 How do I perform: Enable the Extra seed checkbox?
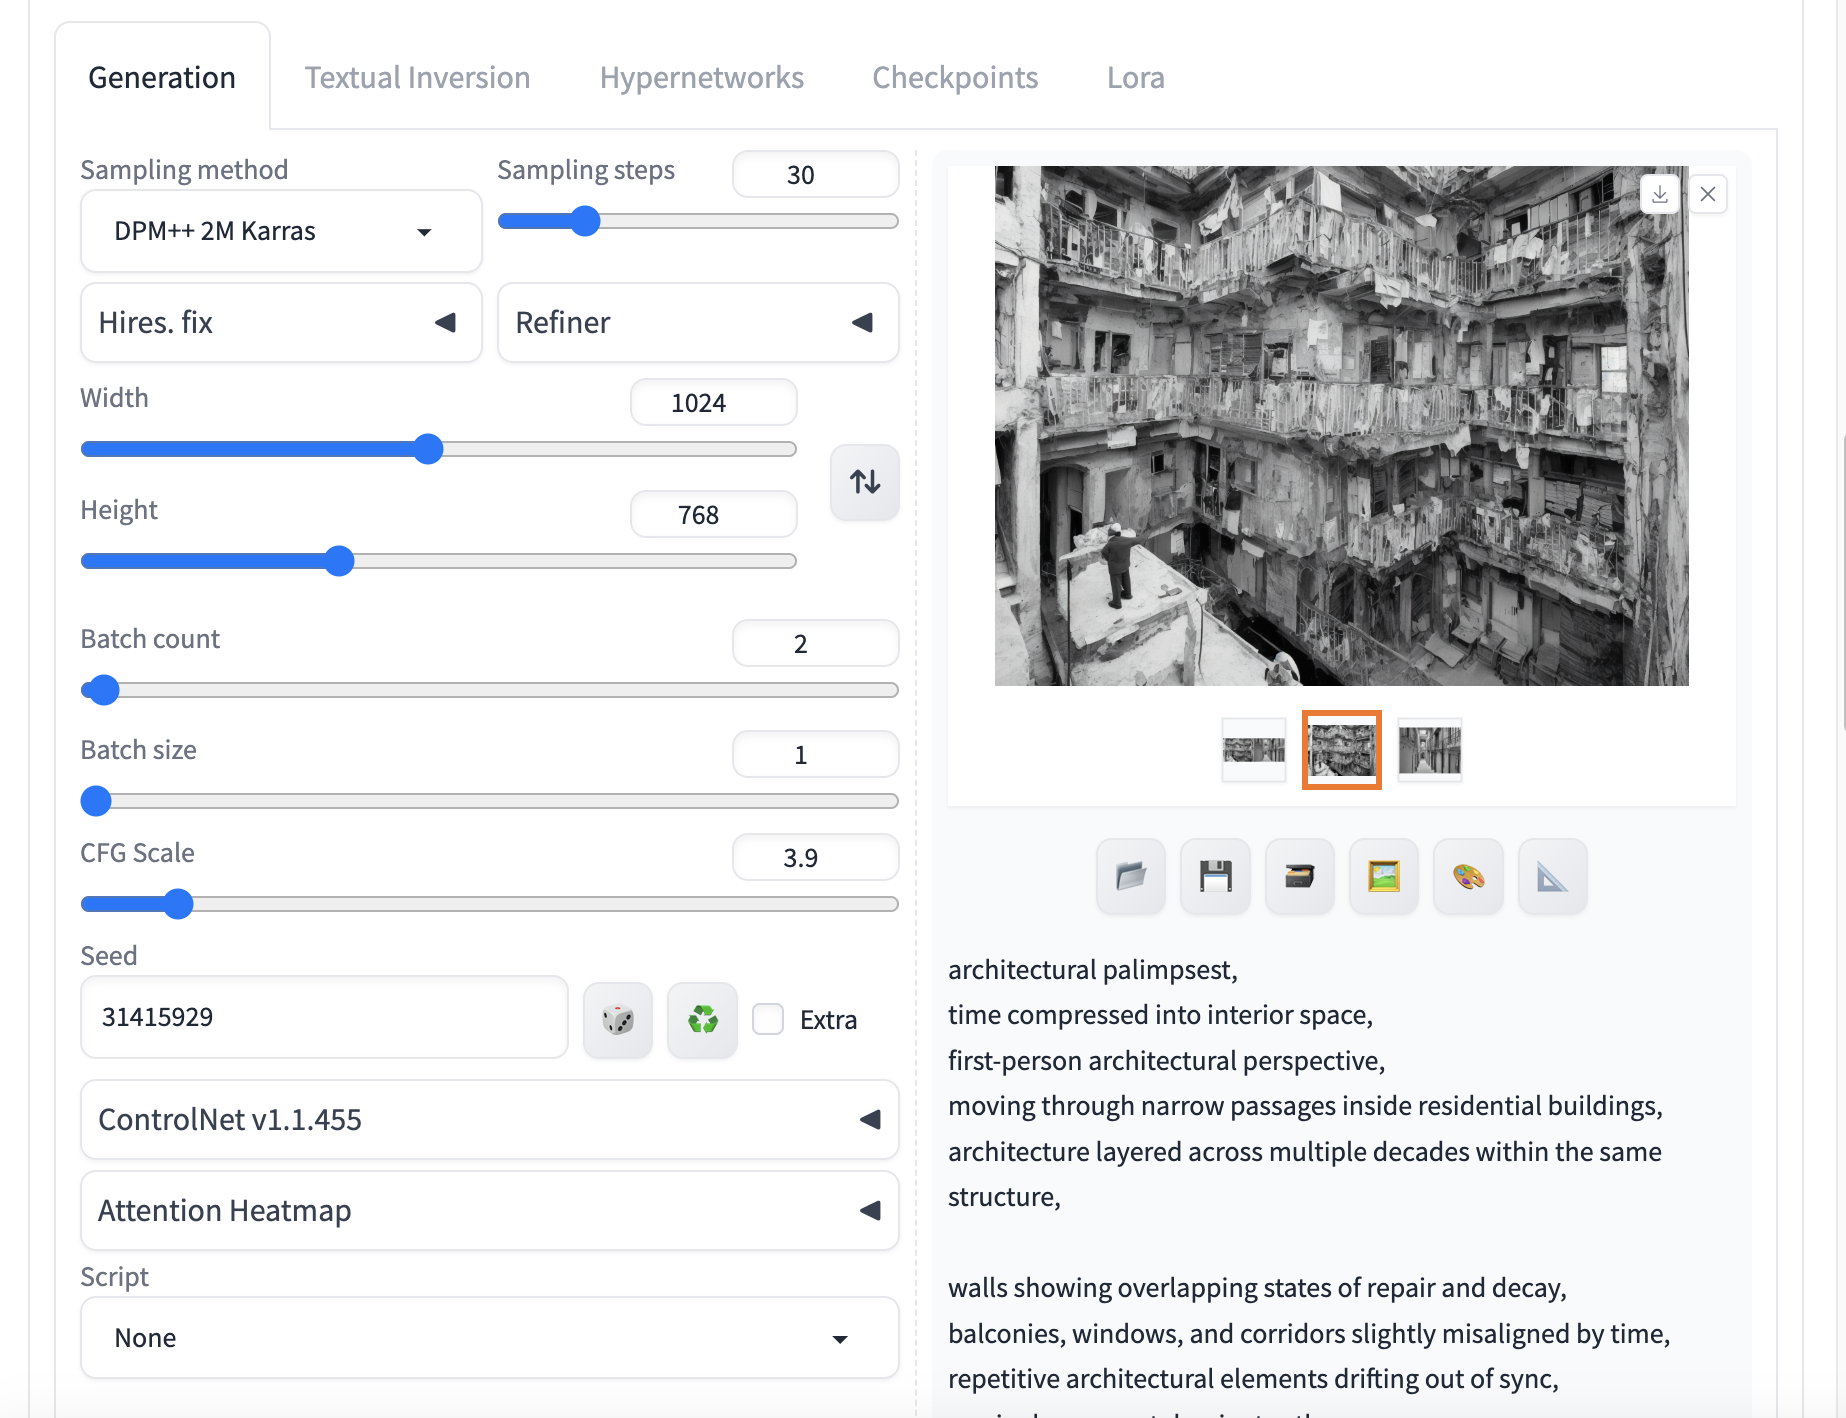[x=768, y=1019]
